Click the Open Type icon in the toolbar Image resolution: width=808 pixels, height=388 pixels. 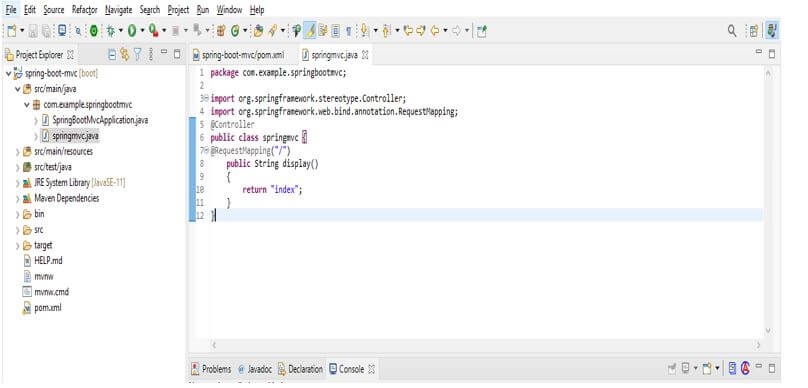[258, 31]
